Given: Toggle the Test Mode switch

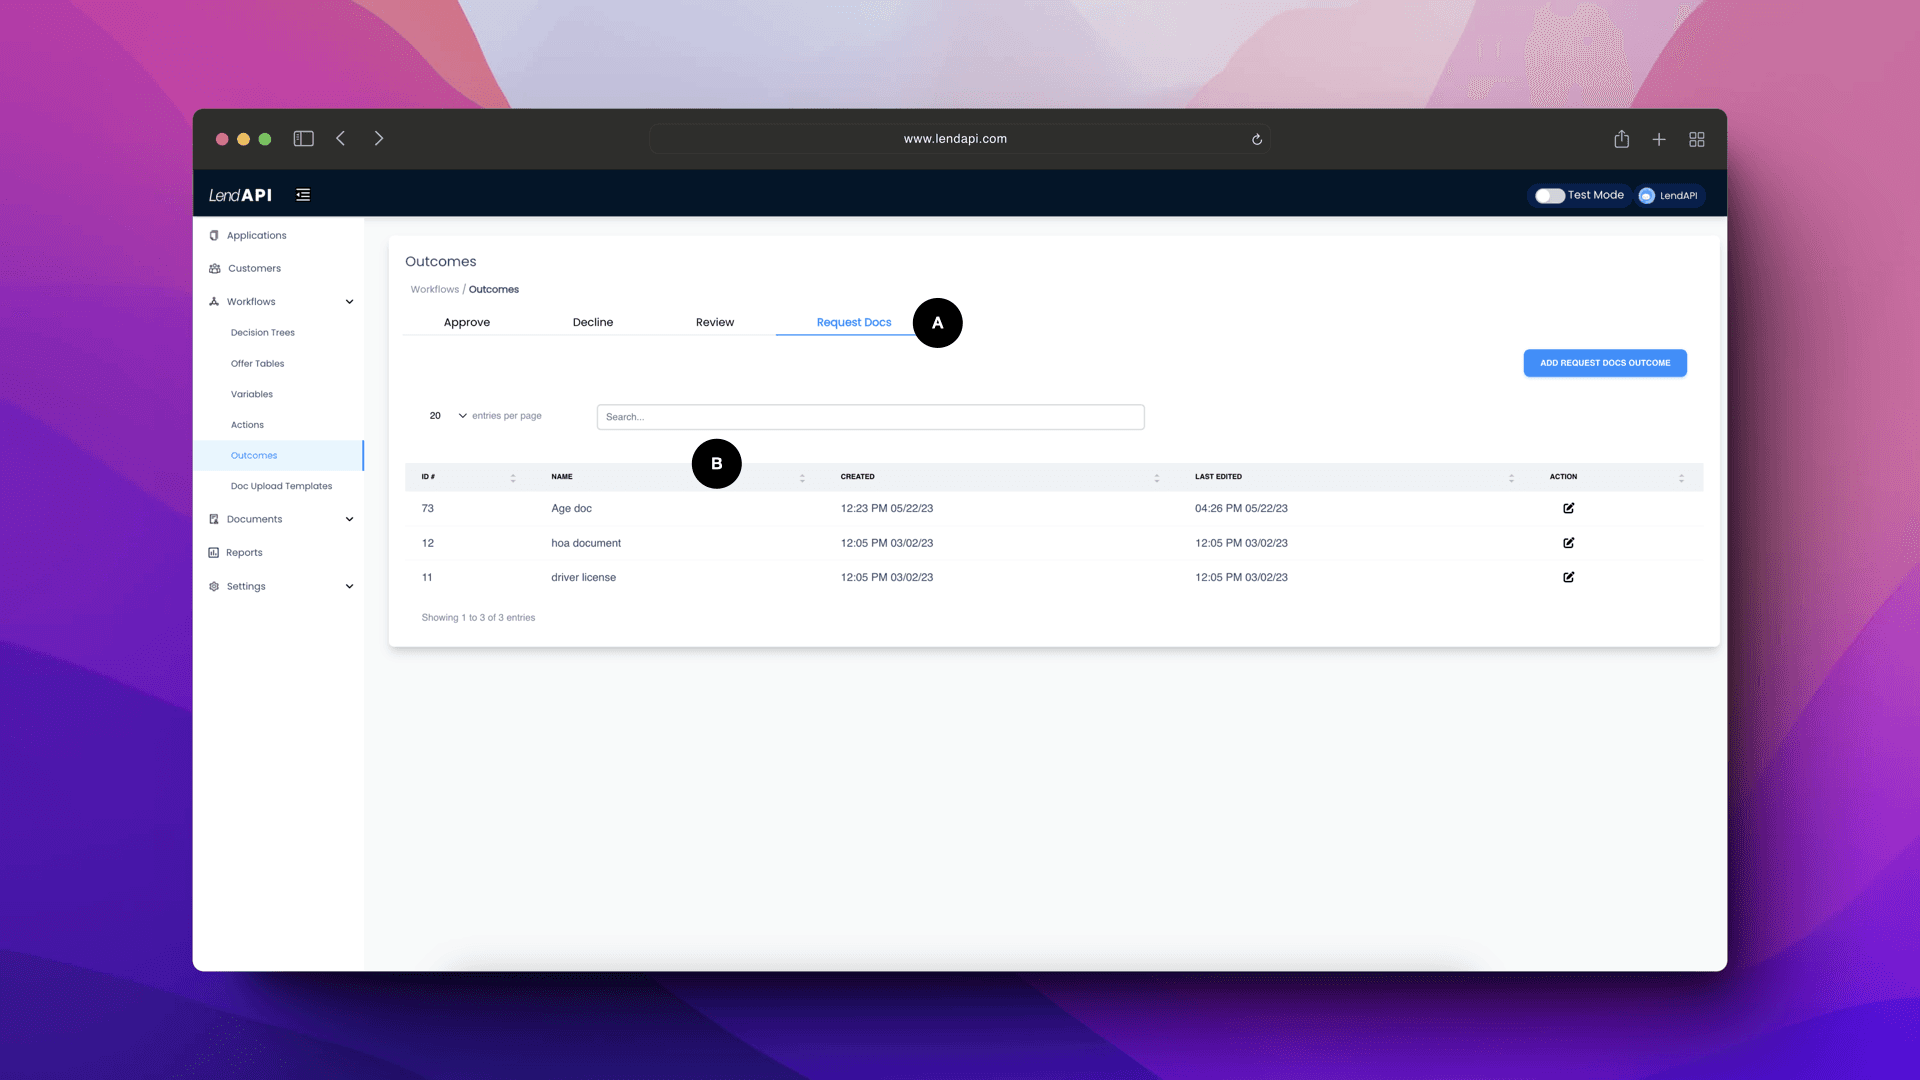Looking at the screenshot, I should [1549, 195].
